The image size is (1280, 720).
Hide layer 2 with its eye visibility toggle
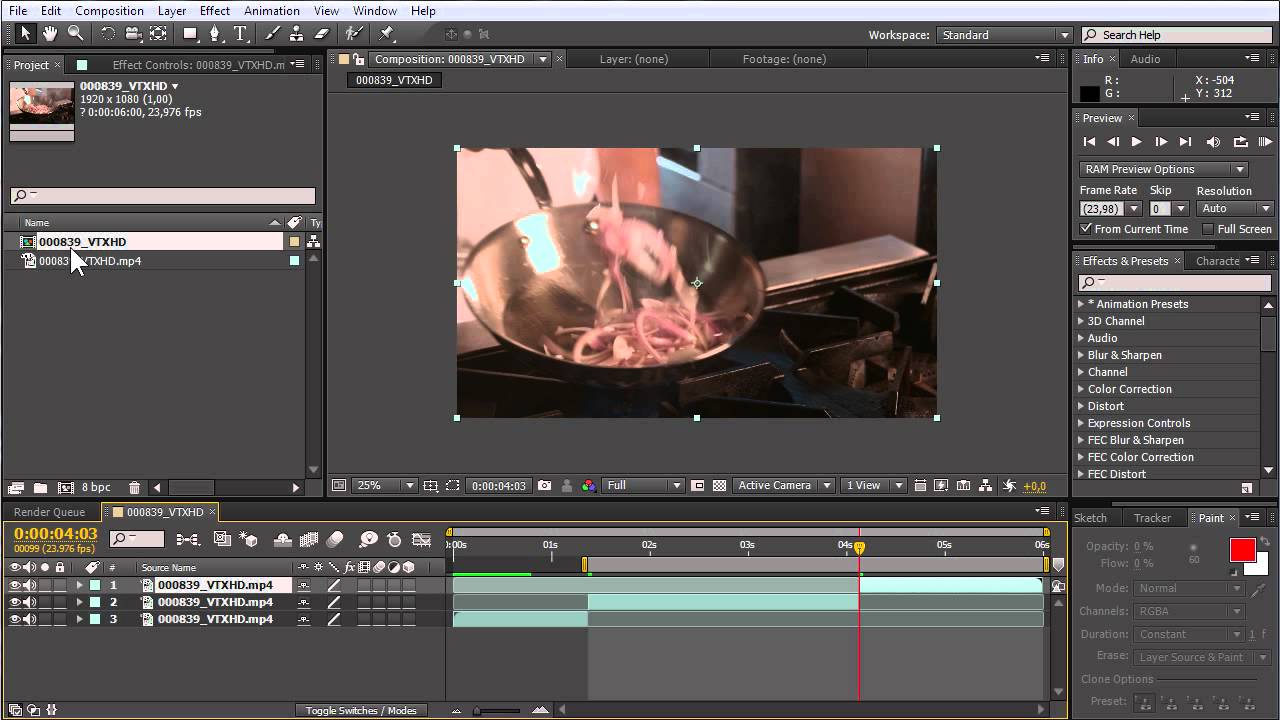tap(15, 601)
